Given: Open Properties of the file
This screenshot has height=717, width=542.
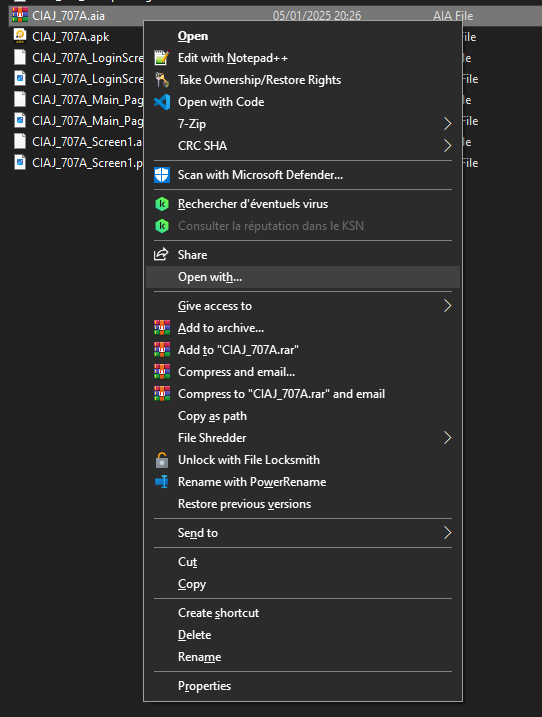Looking at the screenshot, I should 204,686.
